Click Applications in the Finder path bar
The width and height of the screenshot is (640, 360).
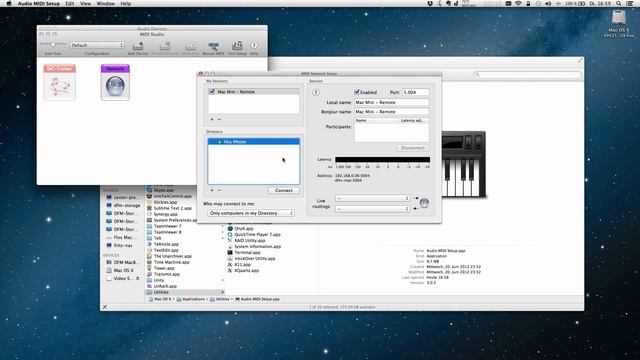[x=191, y=299]
